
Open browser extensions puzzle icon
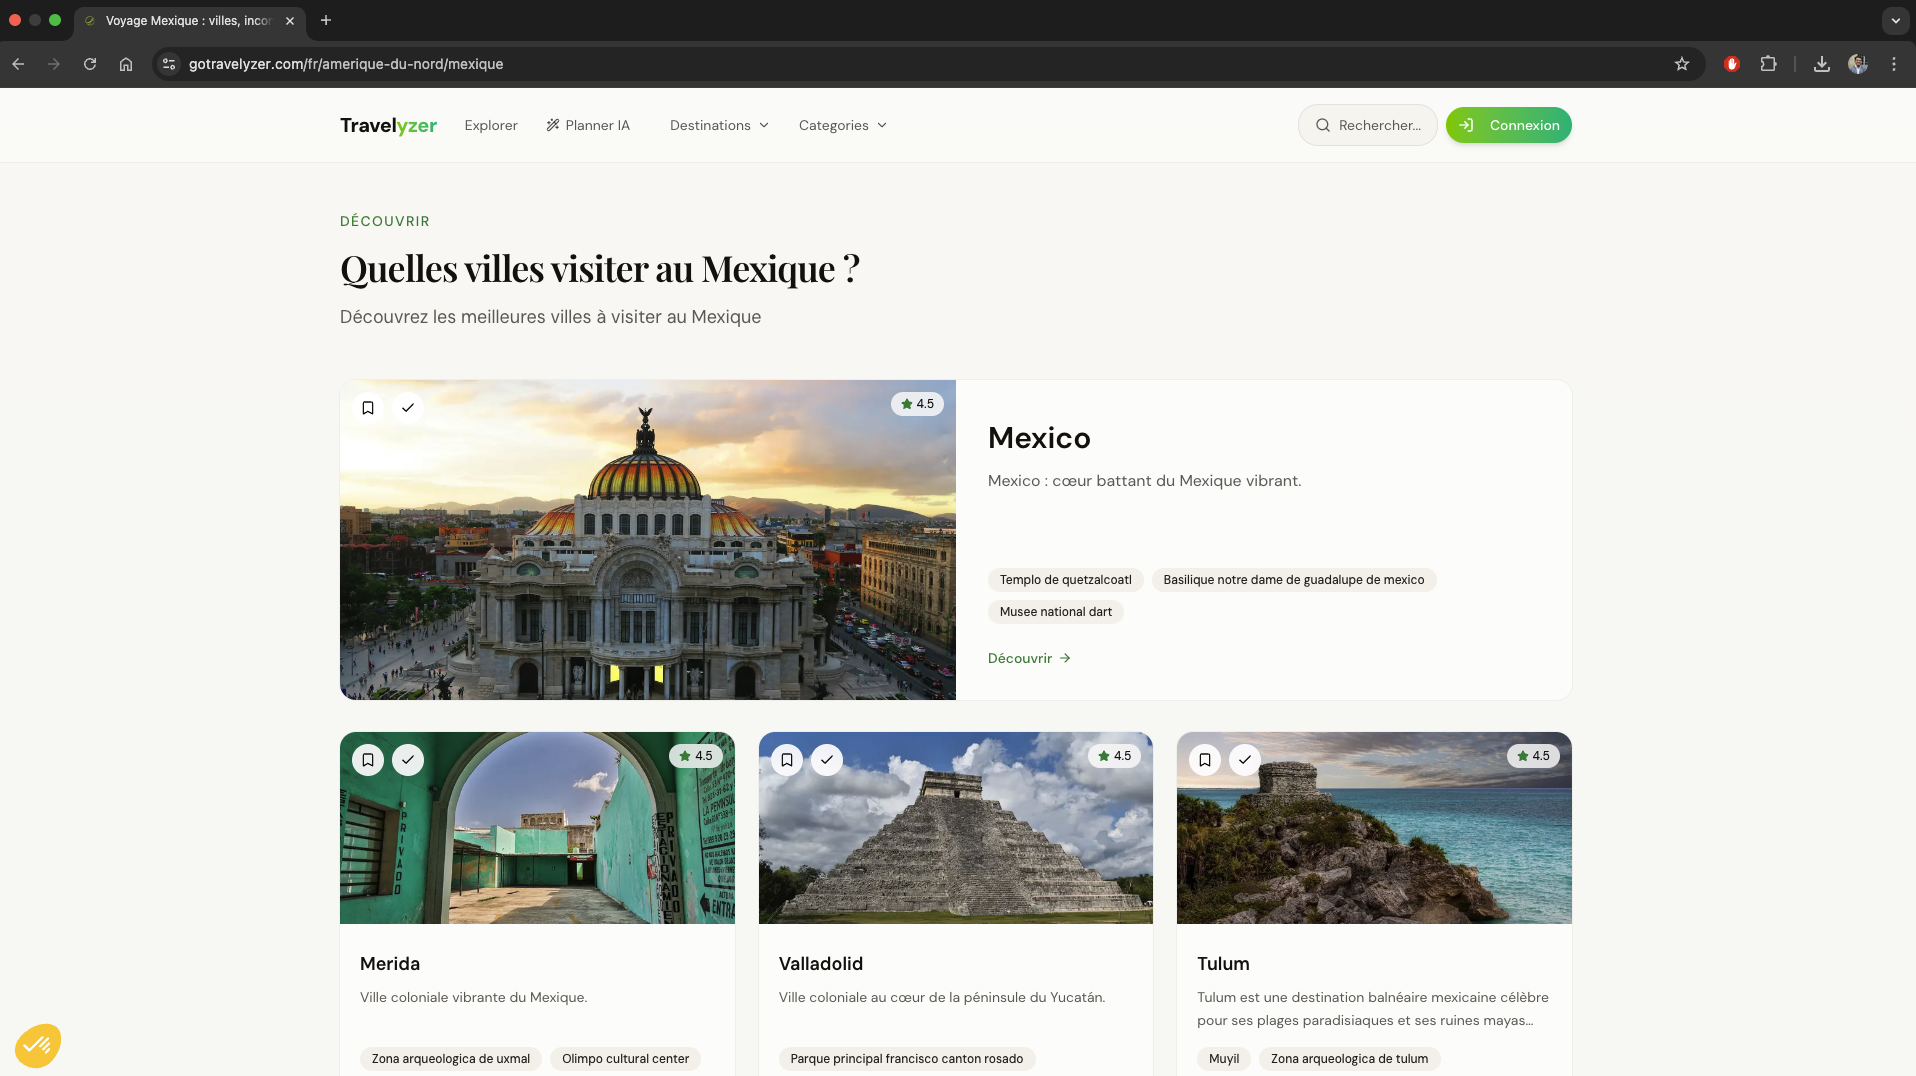pyautogui.click(x=1768, y=64)
